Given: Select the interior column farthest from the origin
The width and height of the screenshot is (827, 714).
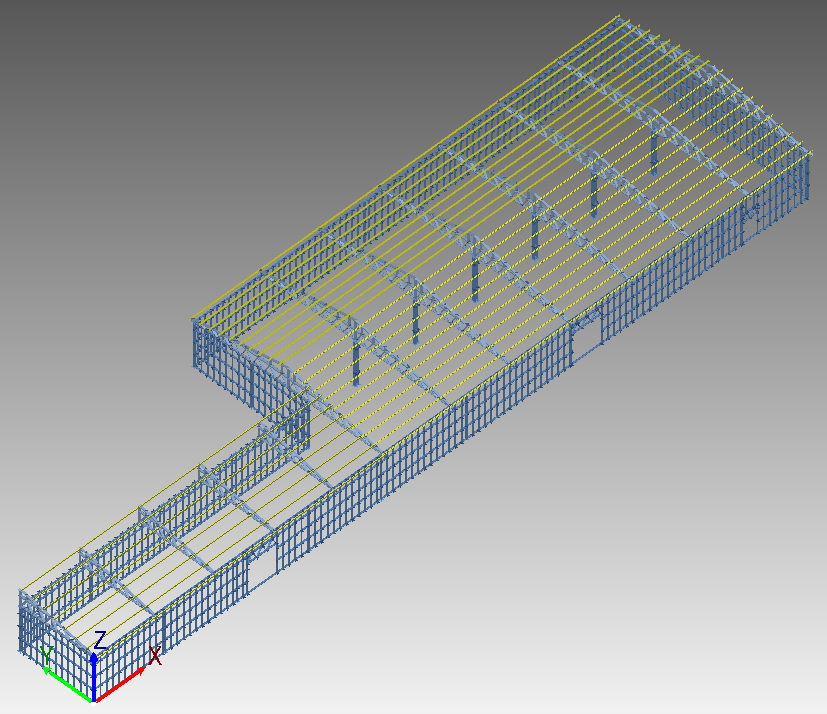Looking at the screenshot, I should (x=654, y=150).
